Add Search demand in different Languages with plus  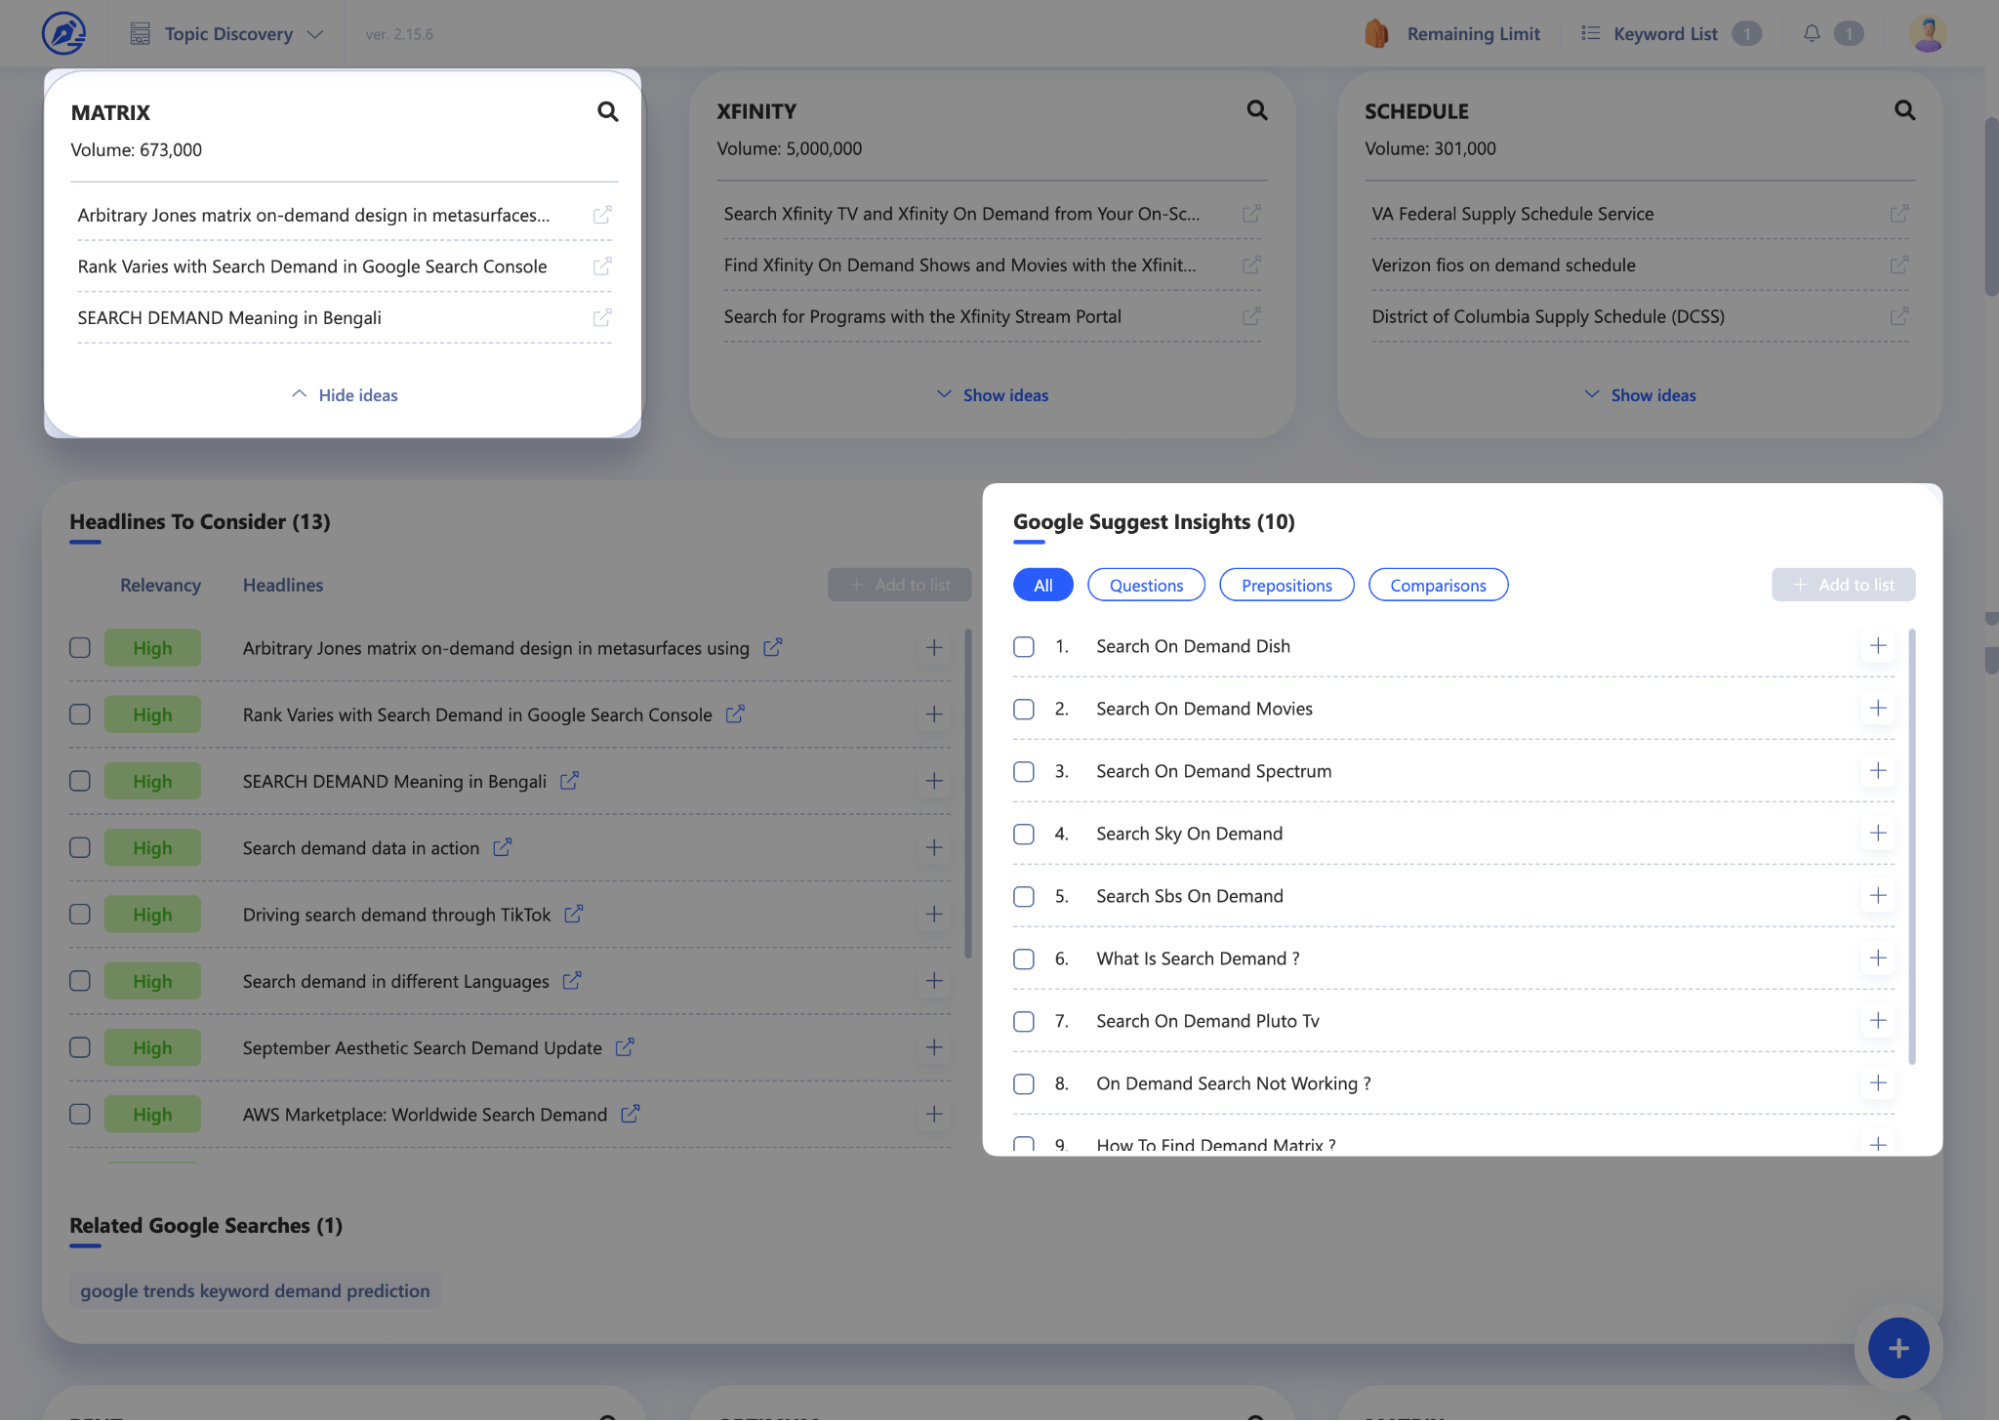(934, 981)
